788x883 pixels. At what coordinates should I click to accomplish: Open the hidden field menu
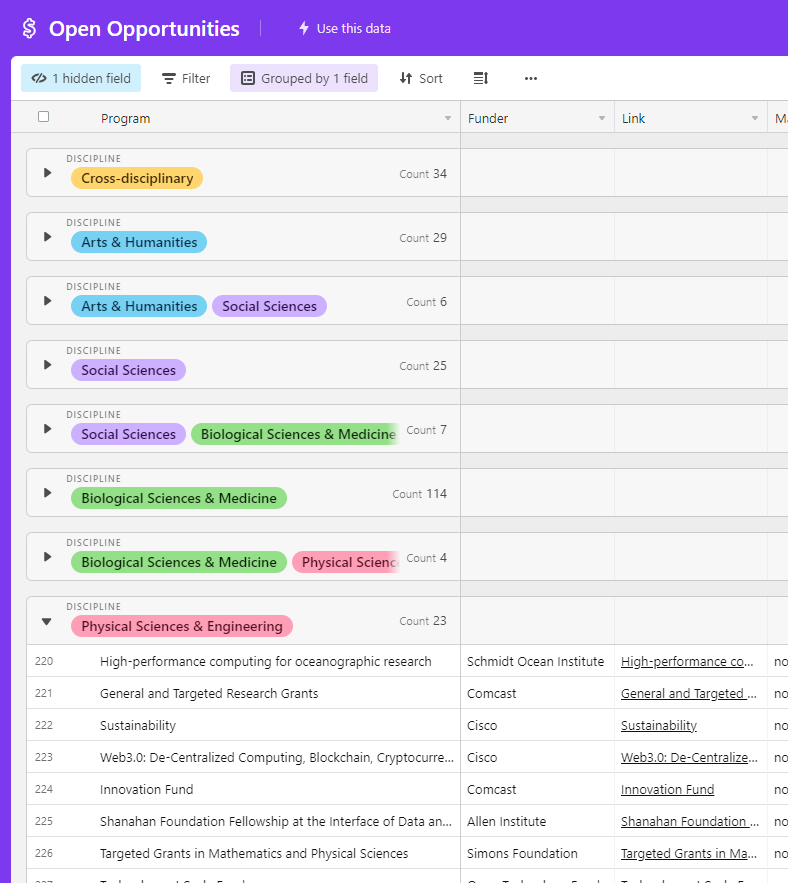coord(81,78)
